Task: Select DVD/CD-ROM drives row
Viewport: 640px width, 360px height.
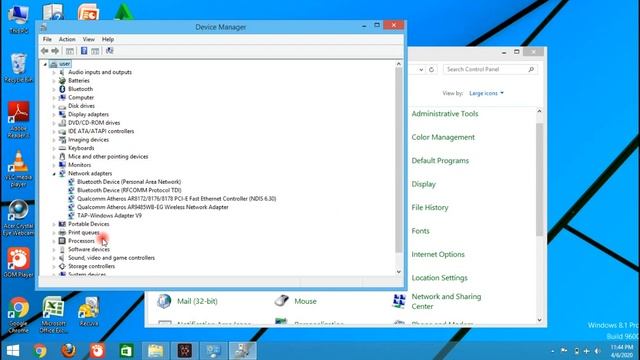Action: pos(94,123)
